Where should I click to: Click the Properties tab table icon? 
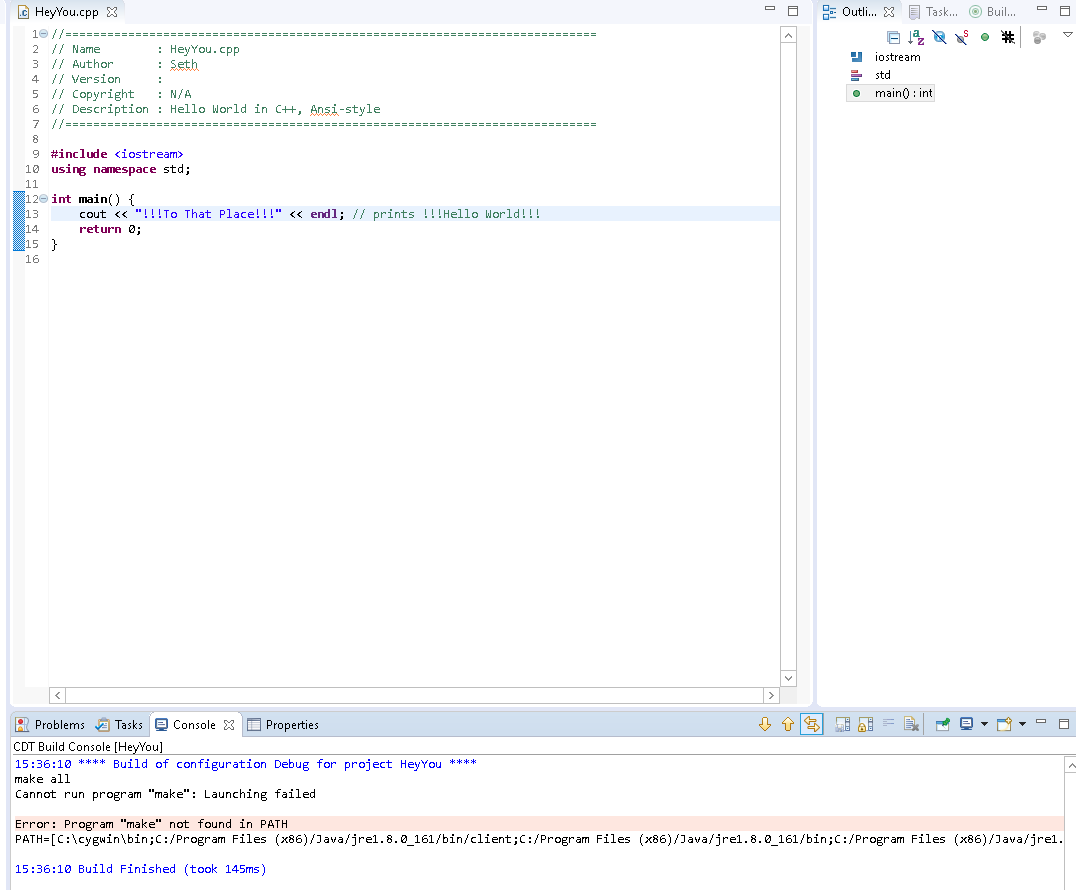tap(254, 725)
